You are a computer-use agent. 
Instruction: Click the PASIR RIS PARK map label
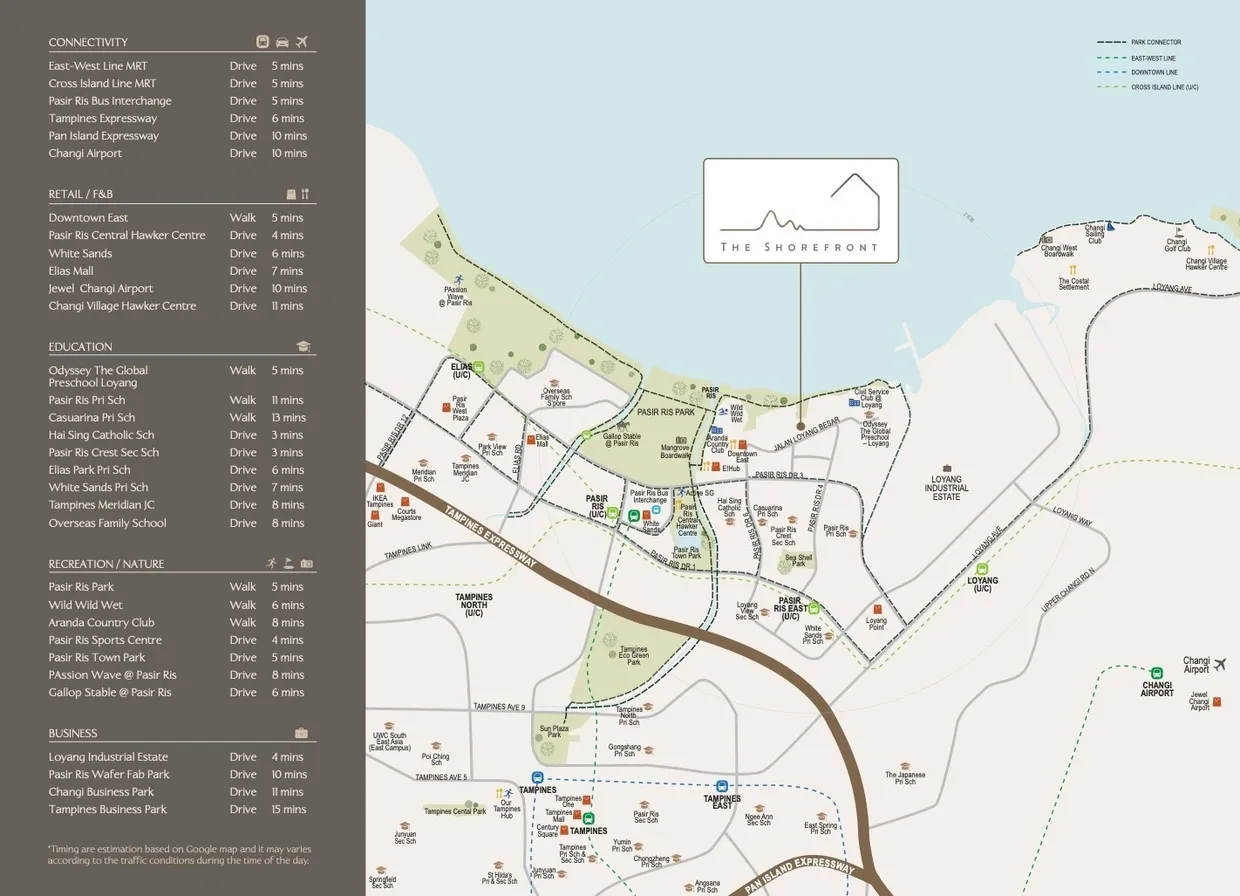[665, 412]
